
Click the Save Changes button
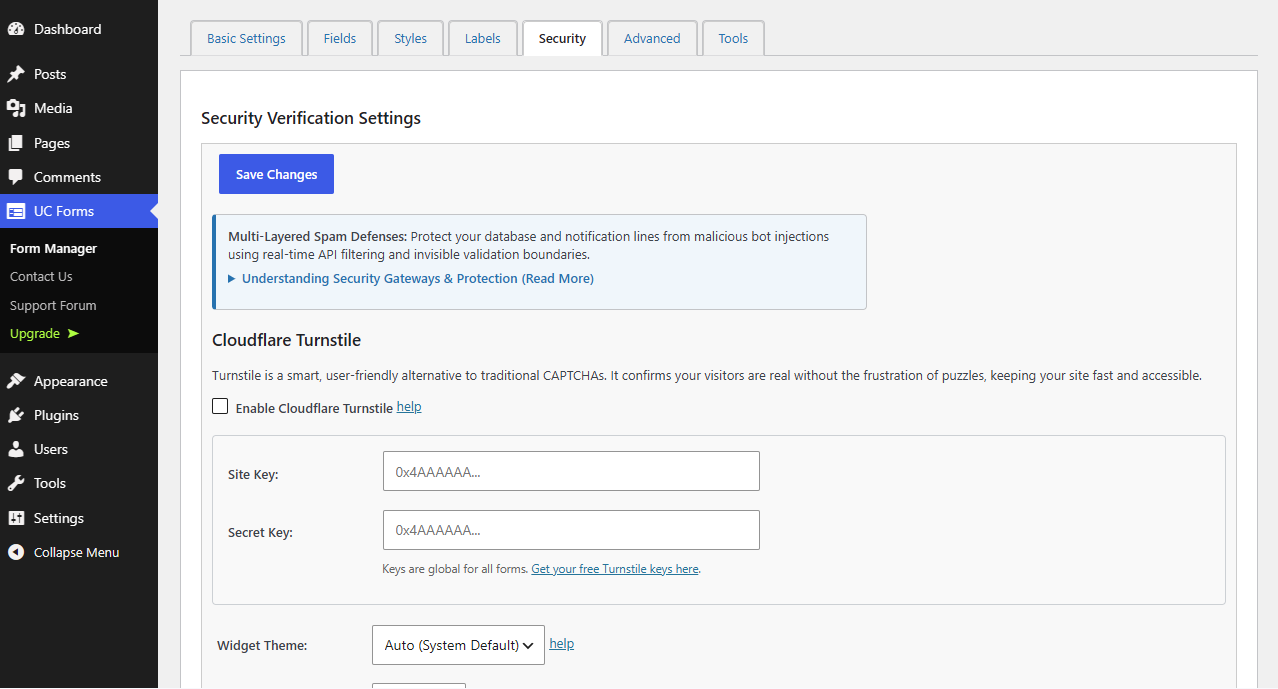tap(276, 174)
